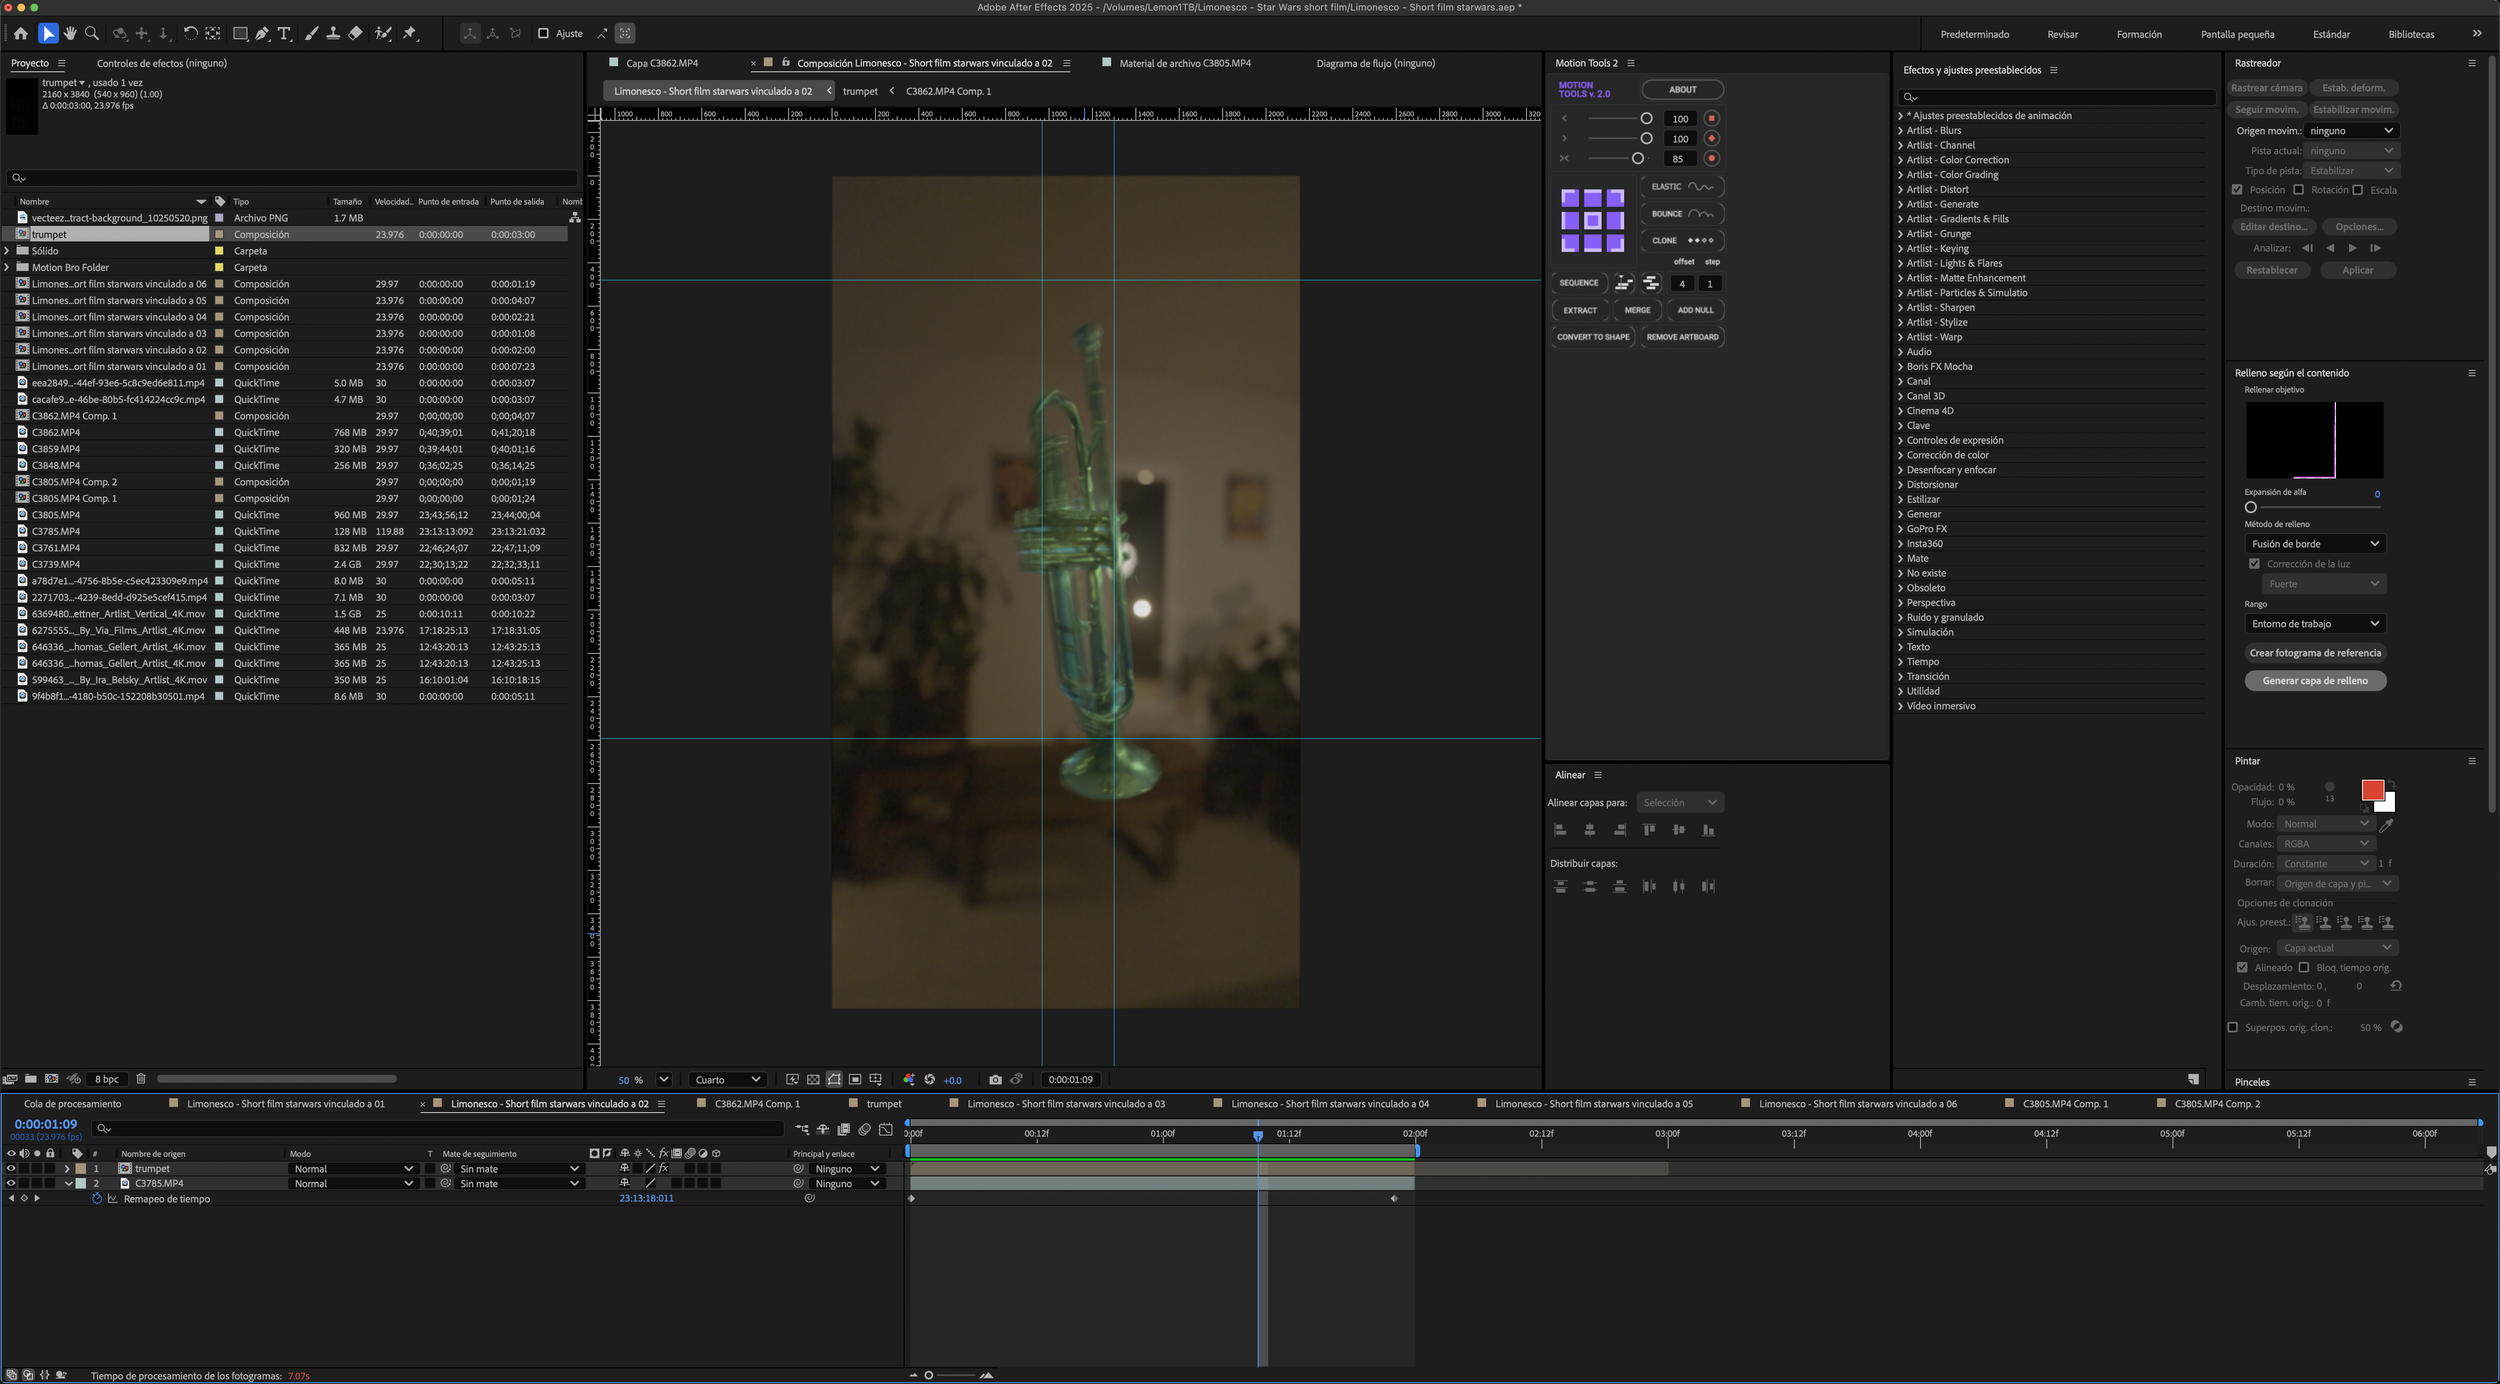The height and width of the screenshot is (1384, 2500).
Task: Switch to the trumpet timeline tab
Action: pos(883,1104)
